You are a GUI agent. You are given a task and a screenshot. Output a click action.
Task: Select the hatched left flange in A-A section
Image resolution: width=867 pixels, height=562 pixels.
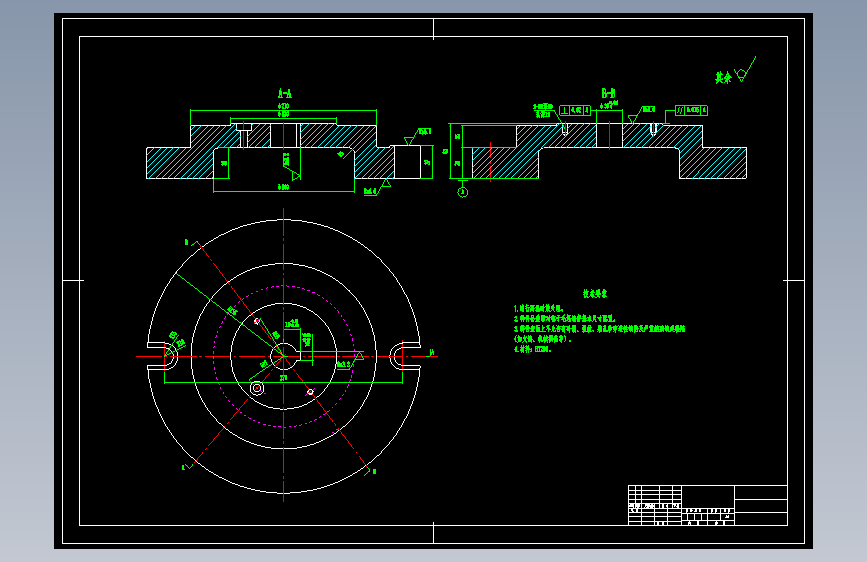[x=180, y=163]
